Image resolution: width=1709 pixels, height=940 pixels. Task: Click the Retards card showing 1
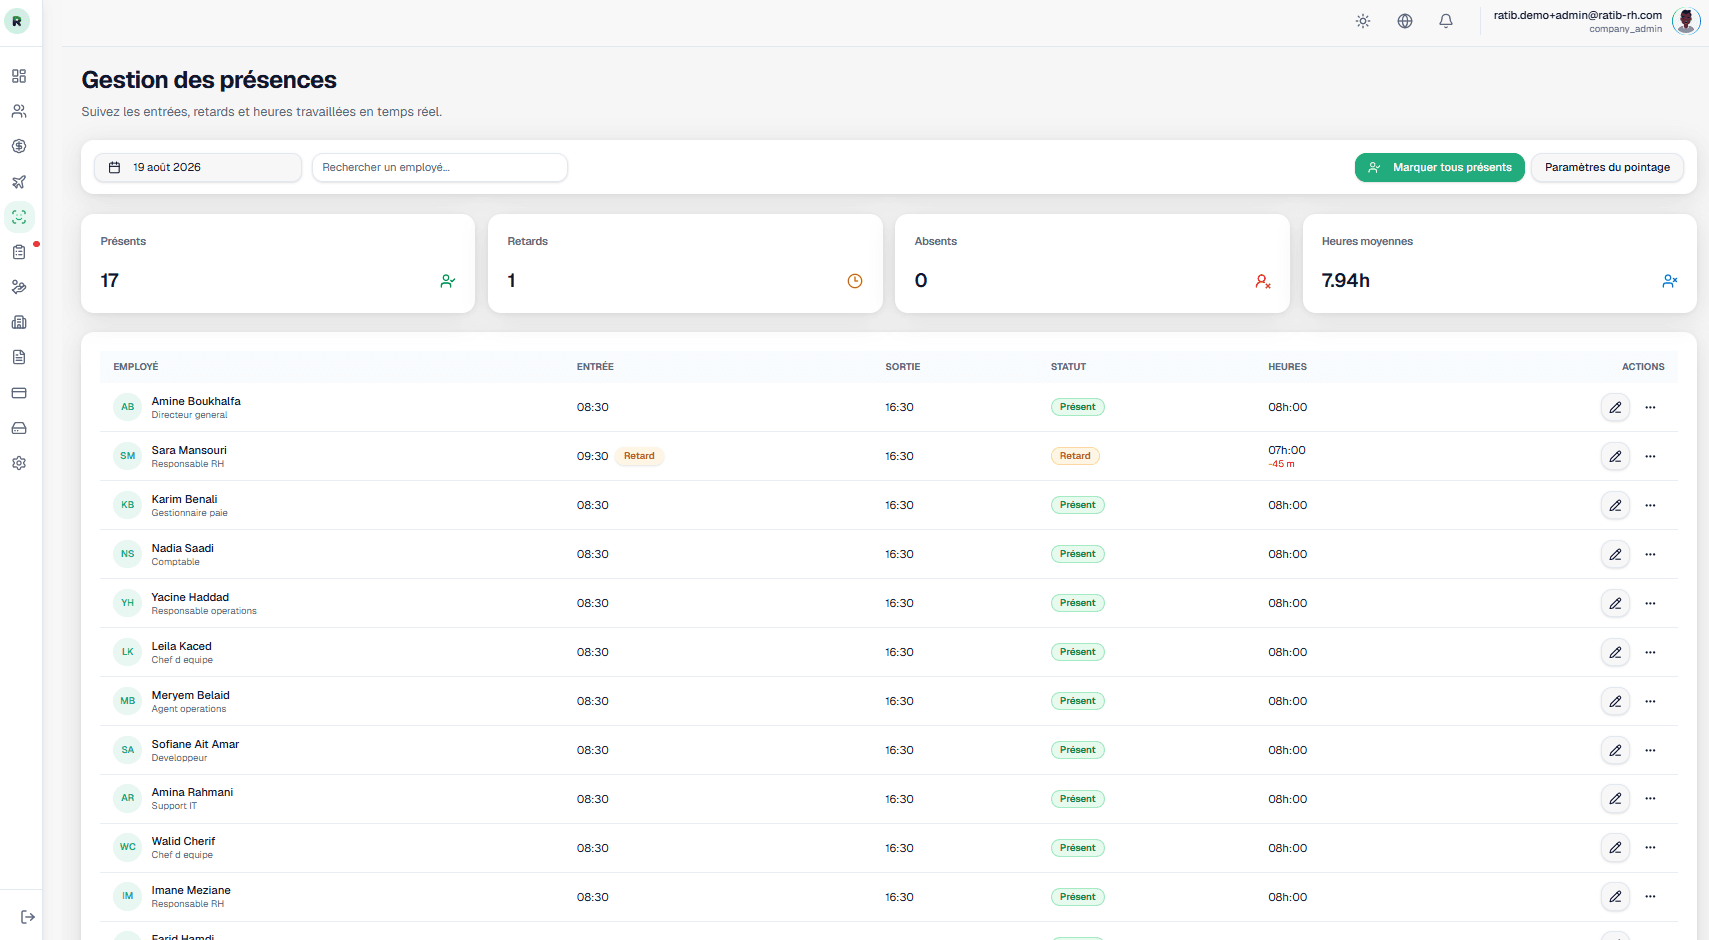(x=685, y=263)
